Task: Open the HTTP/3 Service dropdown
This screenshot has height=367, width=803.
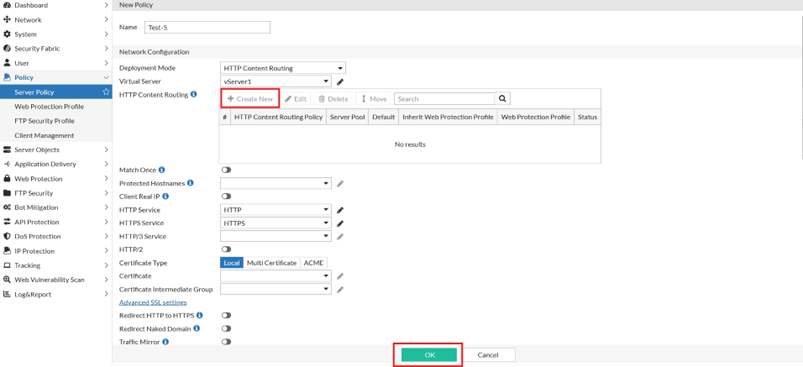Action: coord(276,236)
